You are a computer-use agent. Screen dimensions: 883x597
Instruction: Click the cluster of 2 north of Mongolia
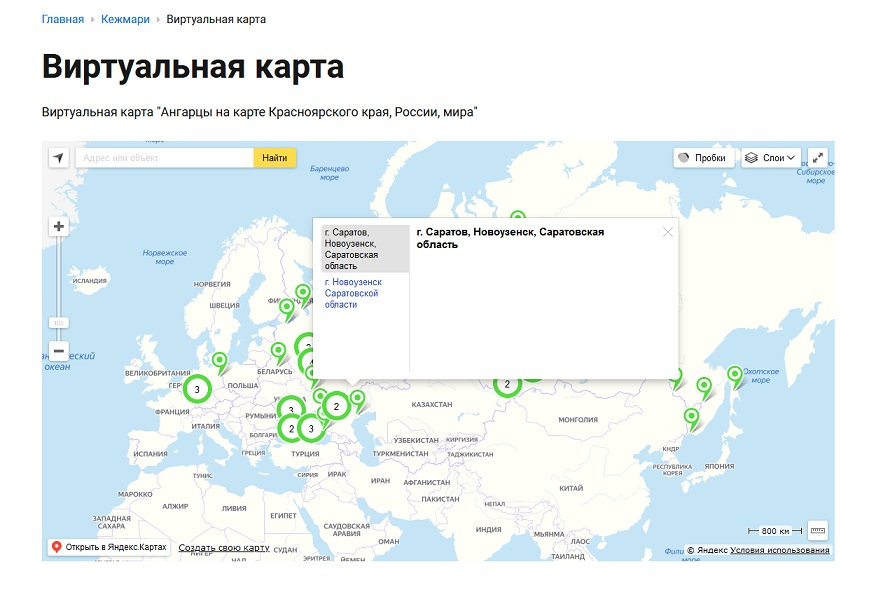(x=507, y=385)
